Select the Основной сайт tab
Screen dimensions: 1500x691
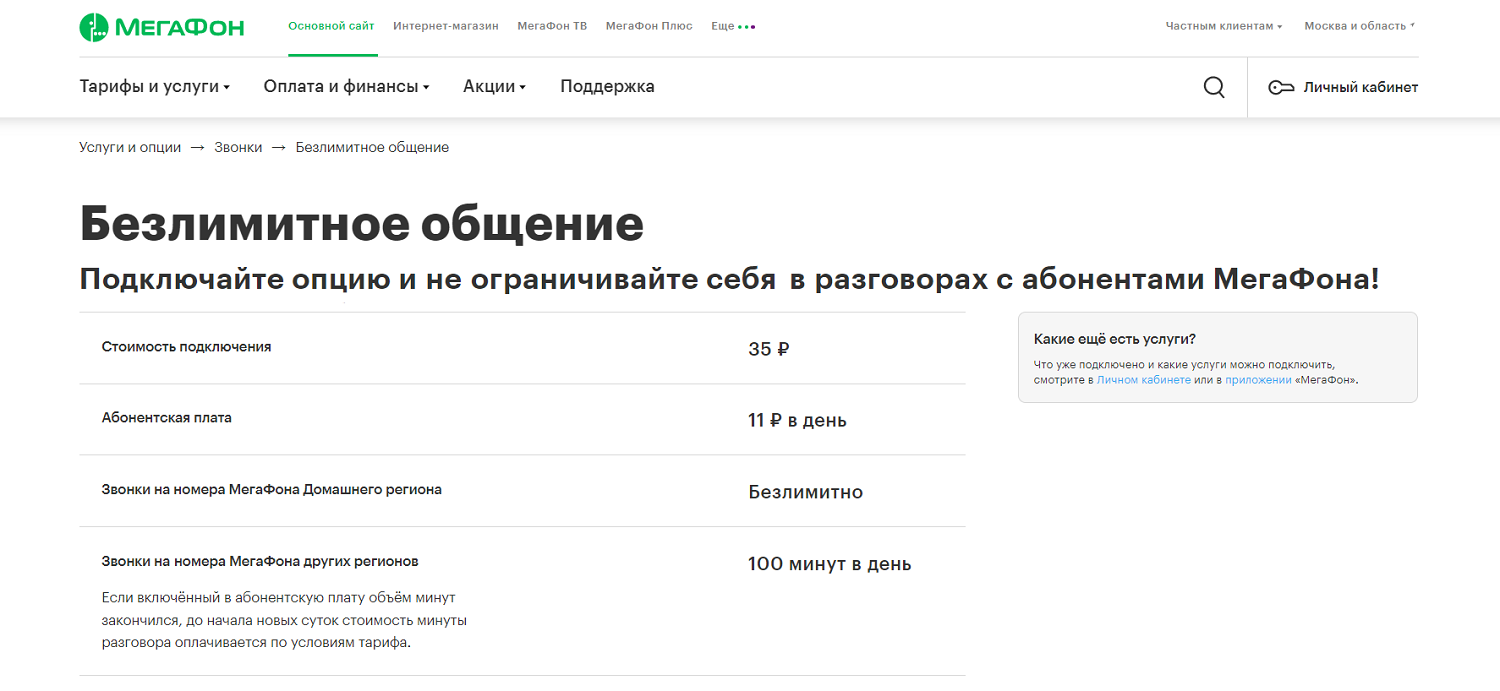[x=331, y=26]
